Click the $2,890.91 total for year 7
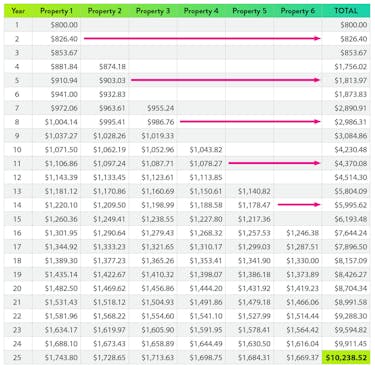The image size is (375, 369). click(351, 108)
